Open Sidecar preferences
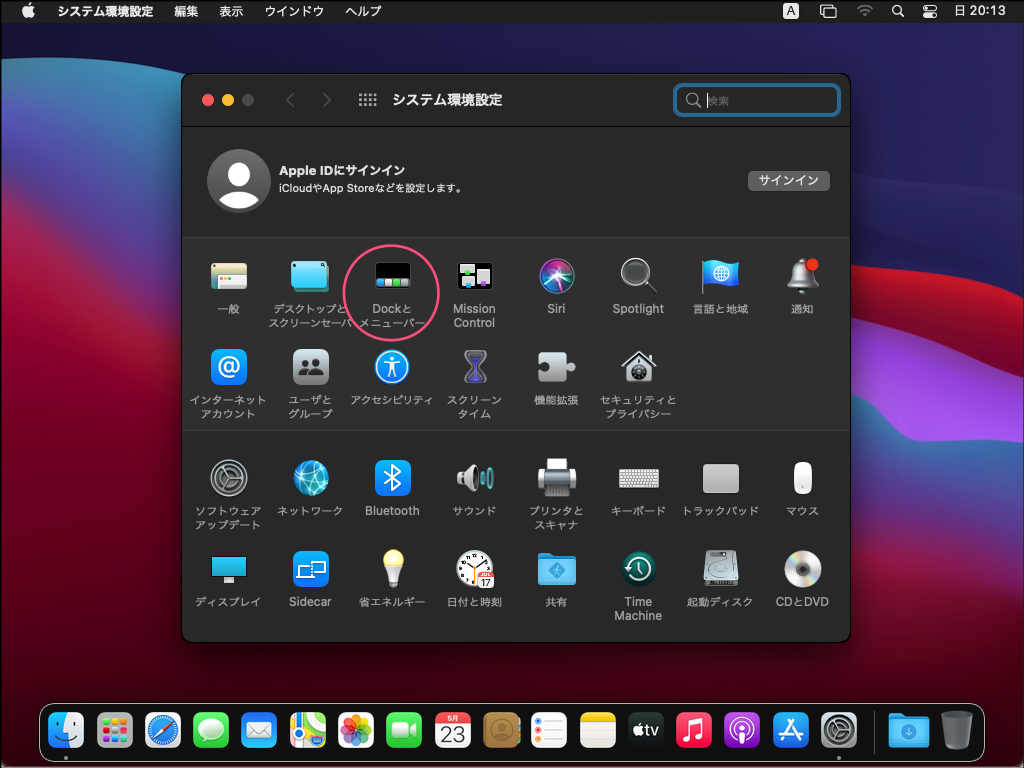 (x=310, y=569)
